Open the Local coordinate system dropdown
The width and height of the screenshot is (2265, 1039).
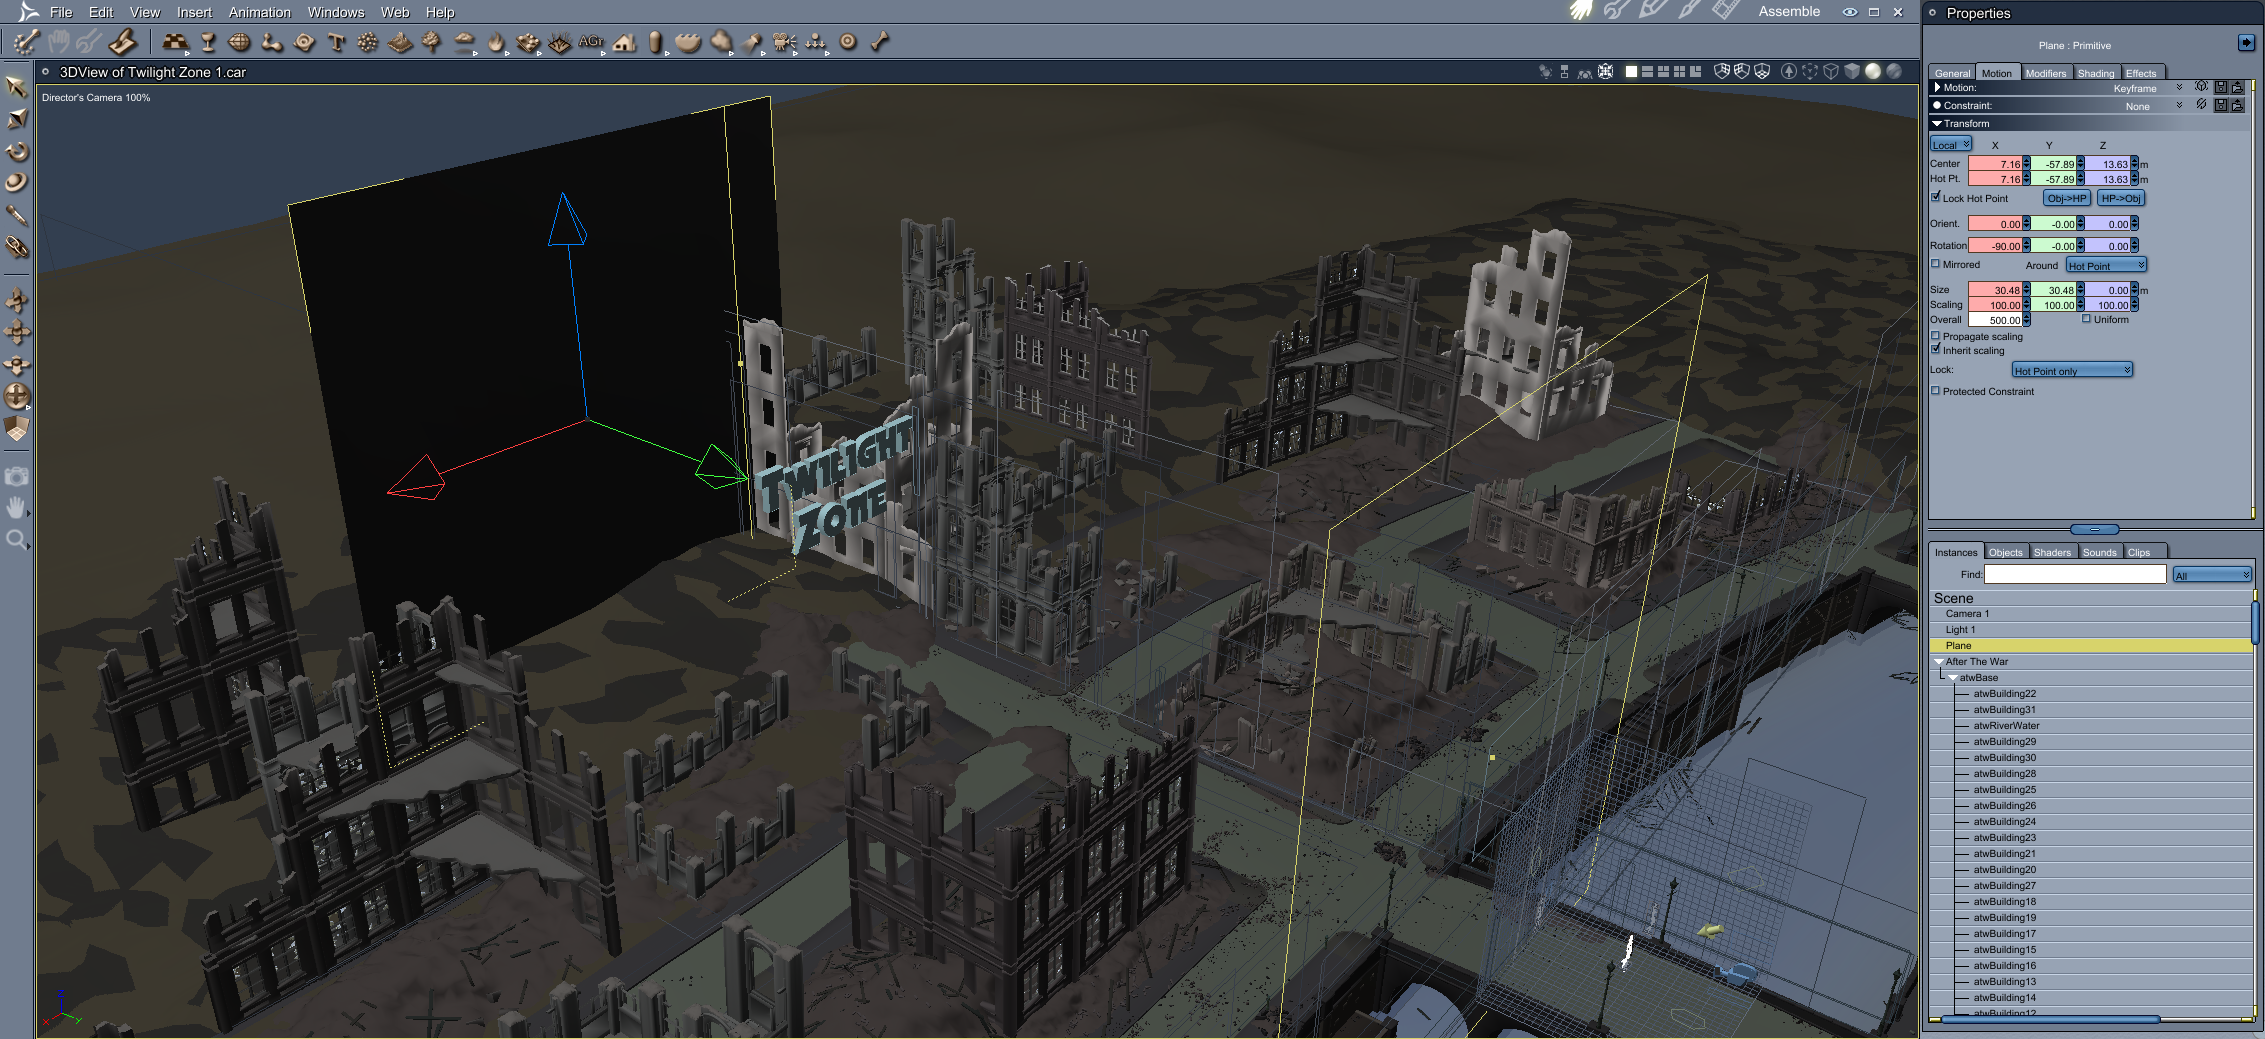pos(1950,145)
